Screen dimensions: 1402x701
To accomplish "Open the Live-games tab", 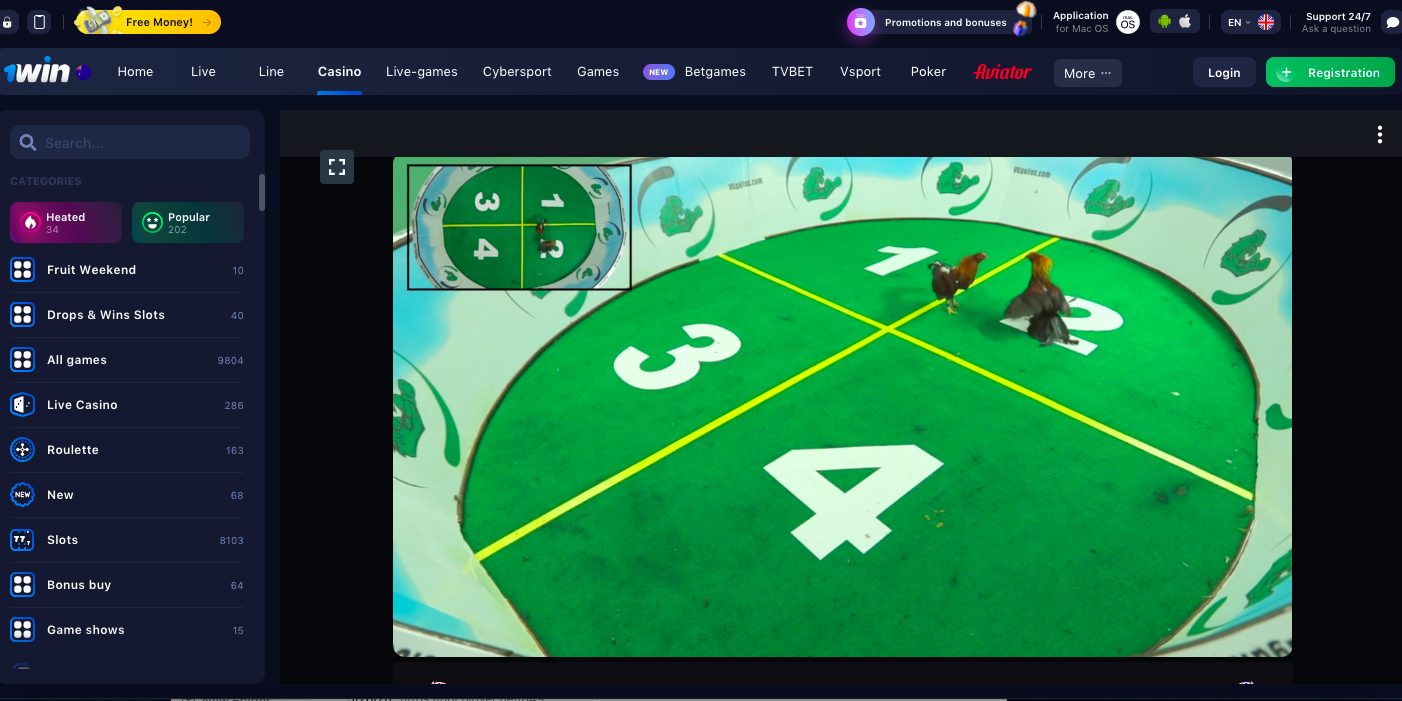I will click(422, 72).
